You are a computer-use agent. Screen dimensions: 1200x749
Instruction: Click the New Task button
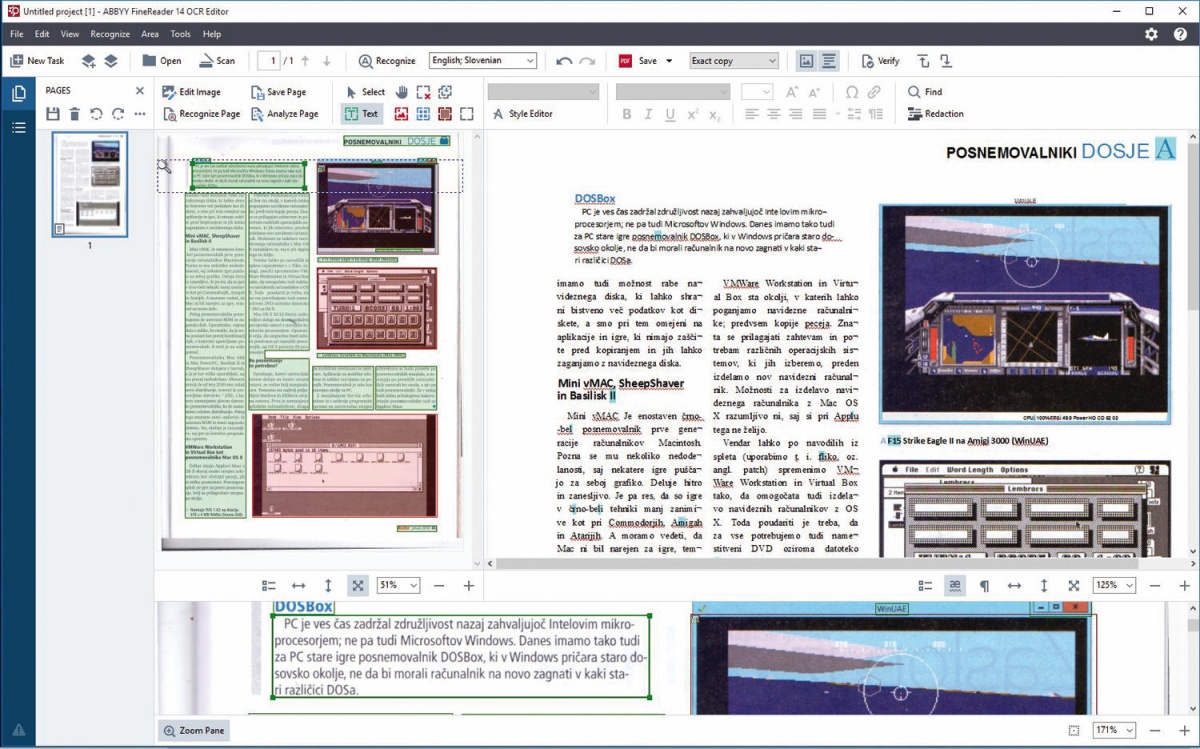tap(37, 61)
